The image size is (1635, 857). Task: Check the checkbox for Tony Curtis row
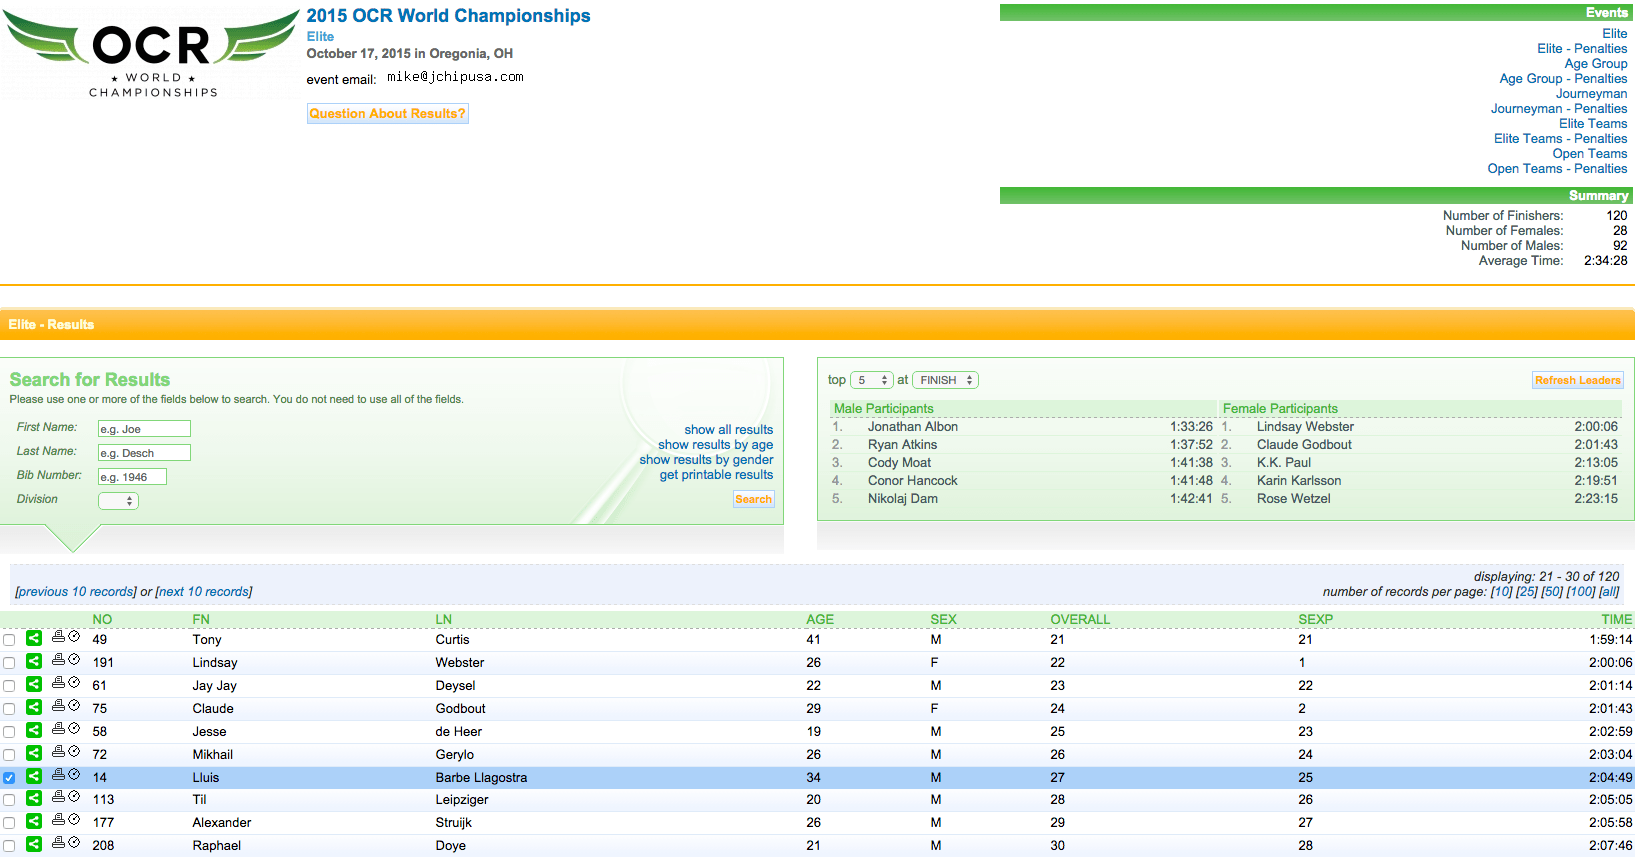click(9, 640)
